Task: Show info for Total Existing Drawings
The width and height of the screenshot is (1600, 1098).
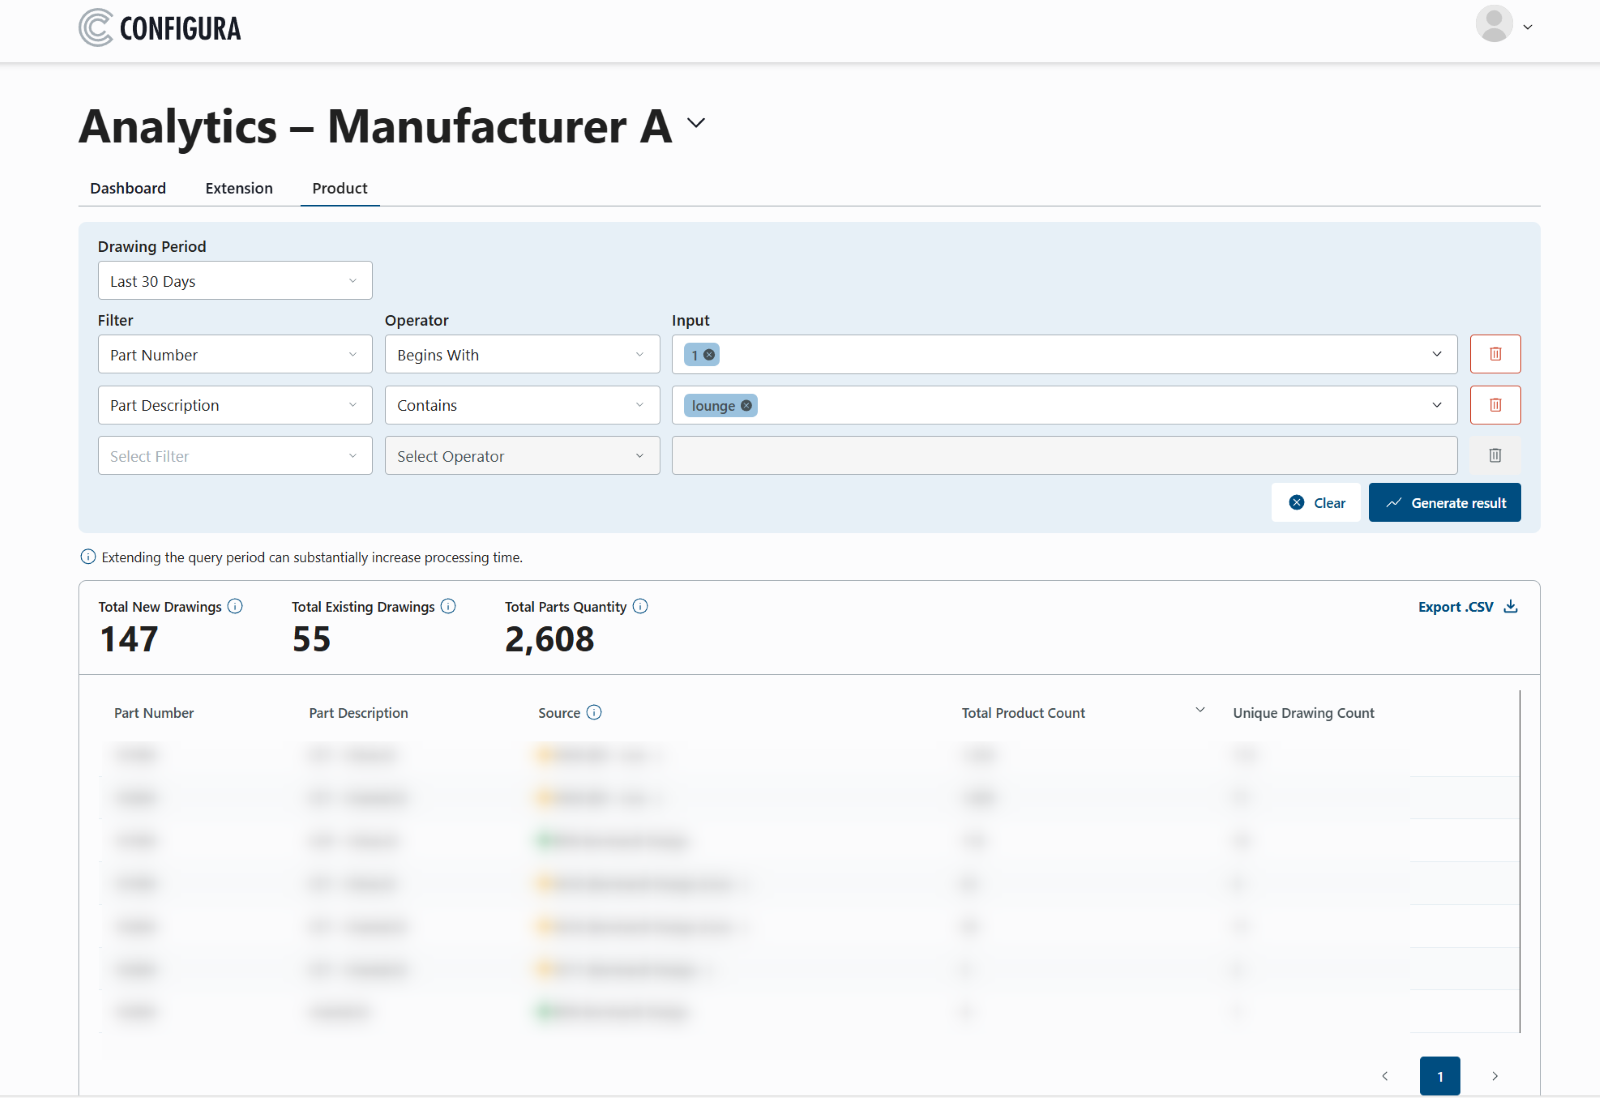Action: click(x=448, y=606)
